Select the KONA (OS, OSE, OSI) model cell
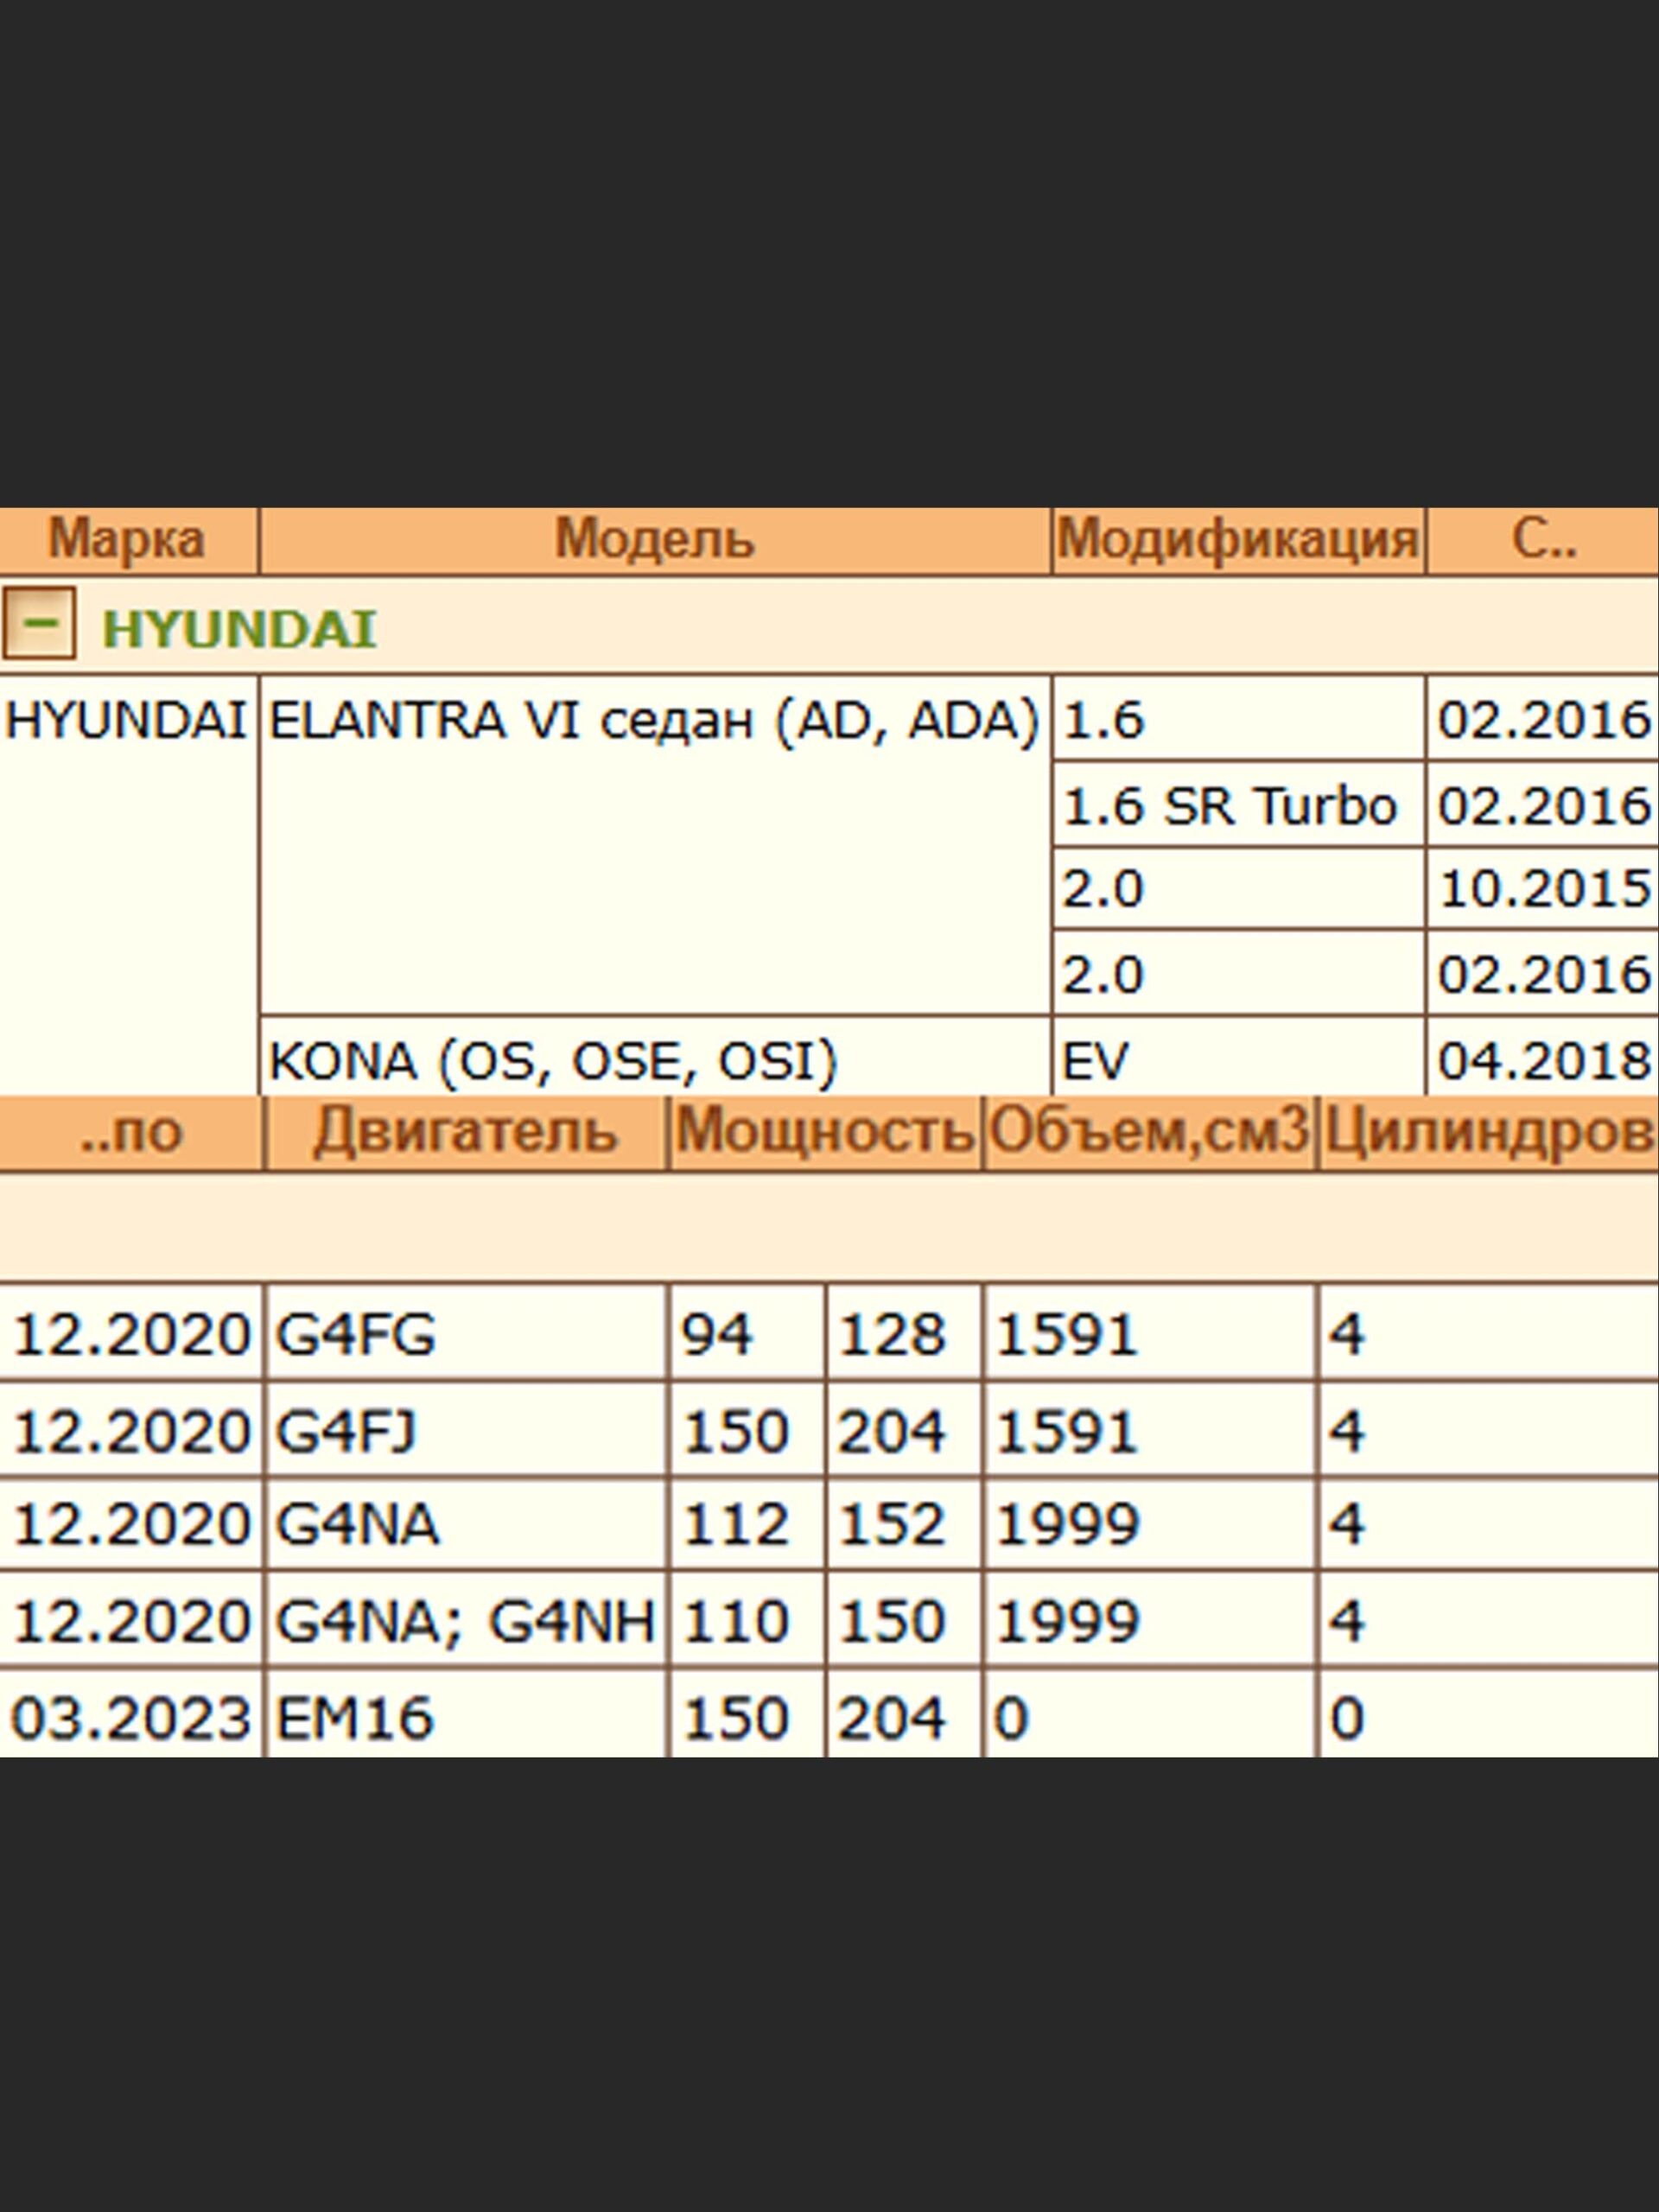The image size is (1659, 2212). tap(553, 1060)
